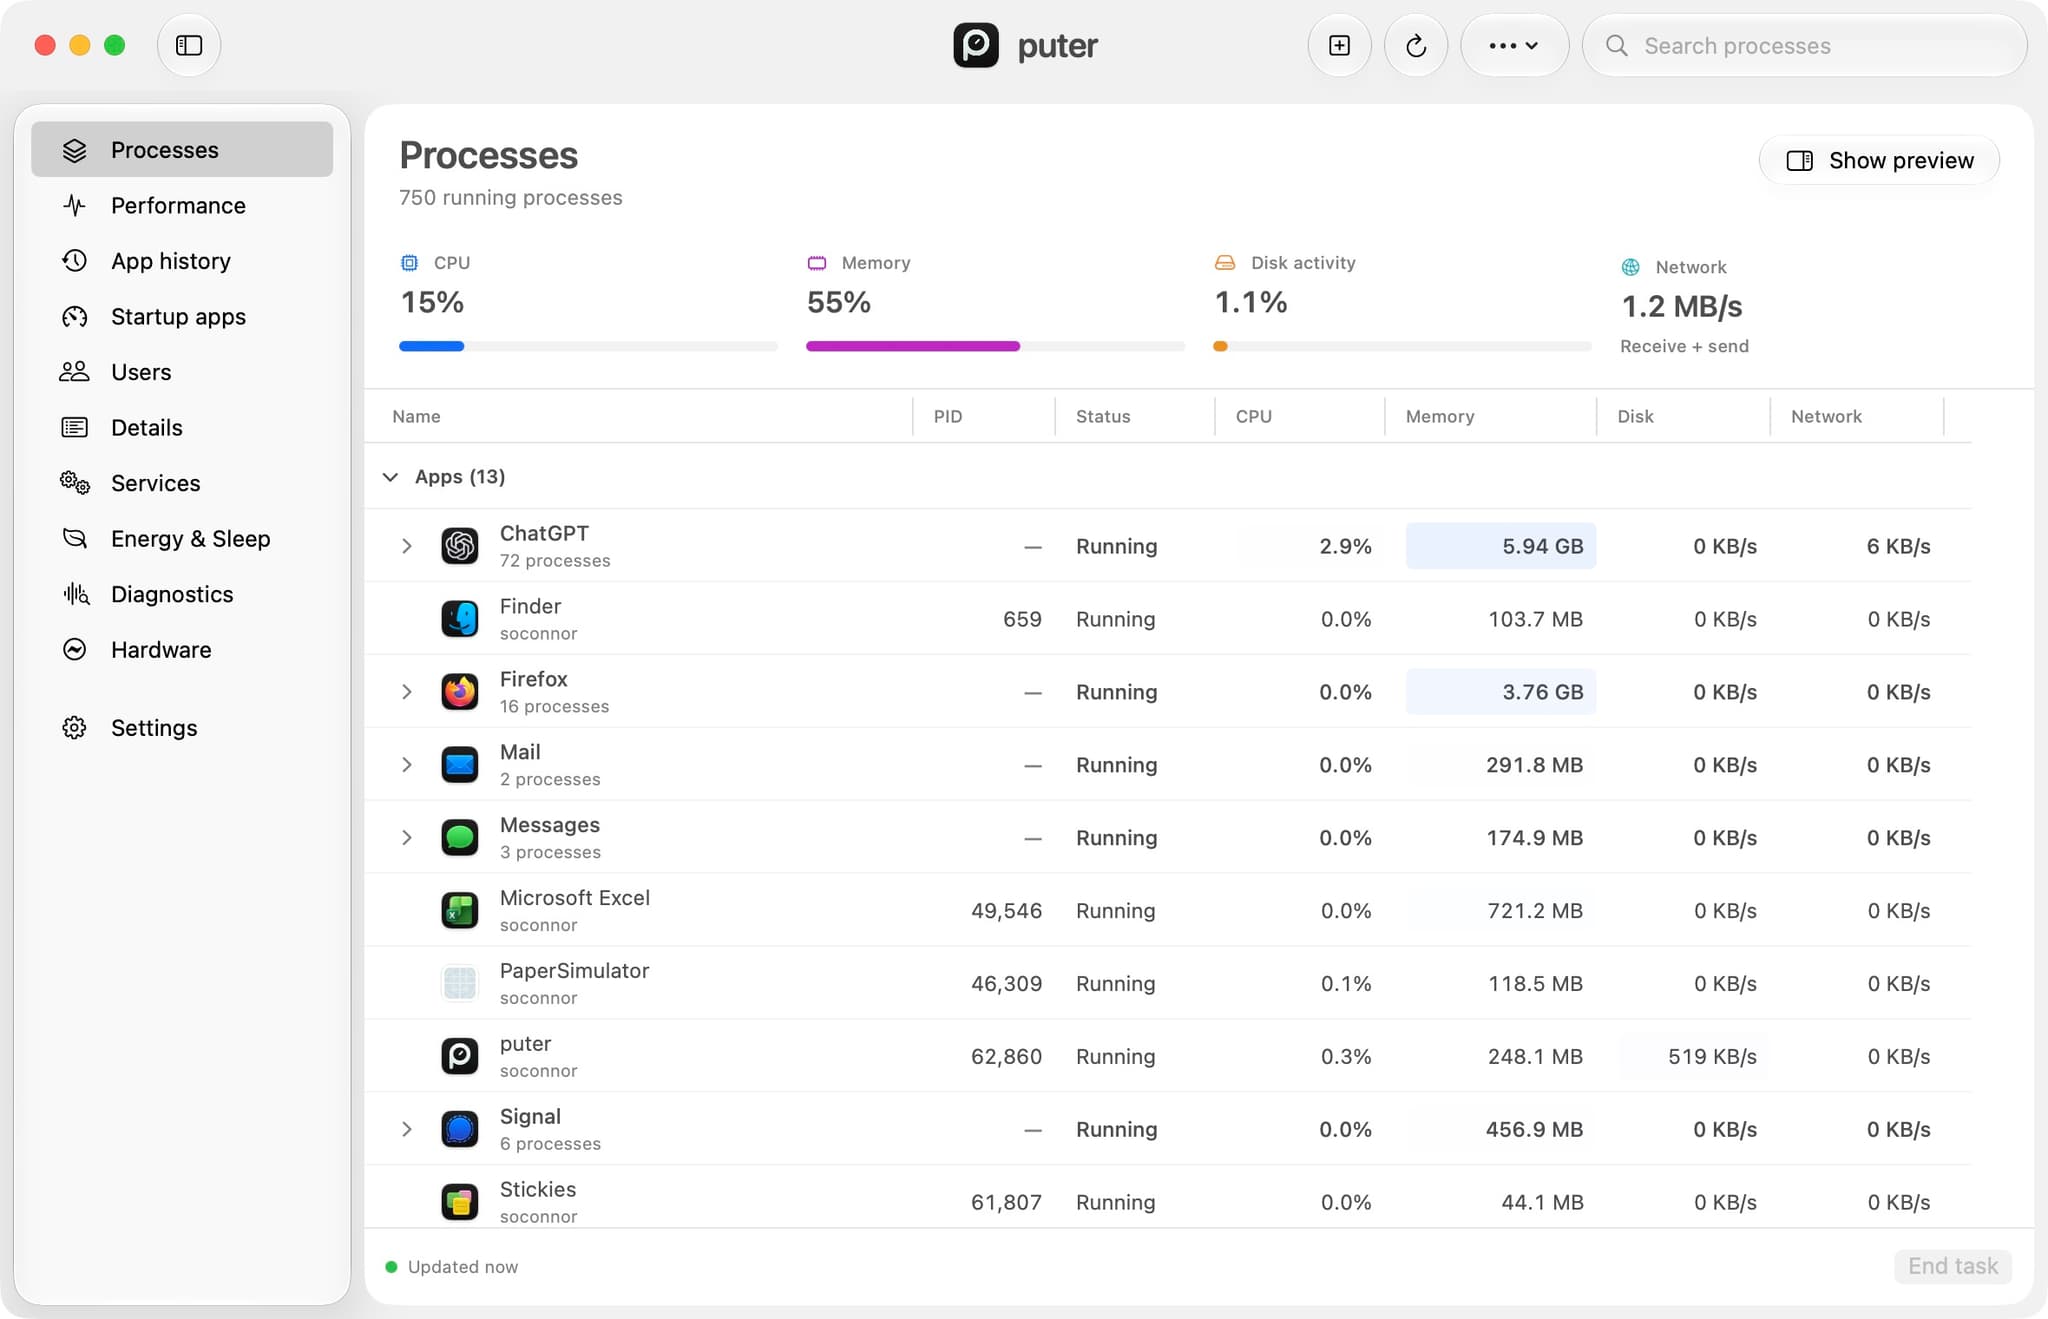The image size is (2048, 1319).
Task: Click the PaperSimulator app icon
Action: pyautogui.click(x=460, y=984)
